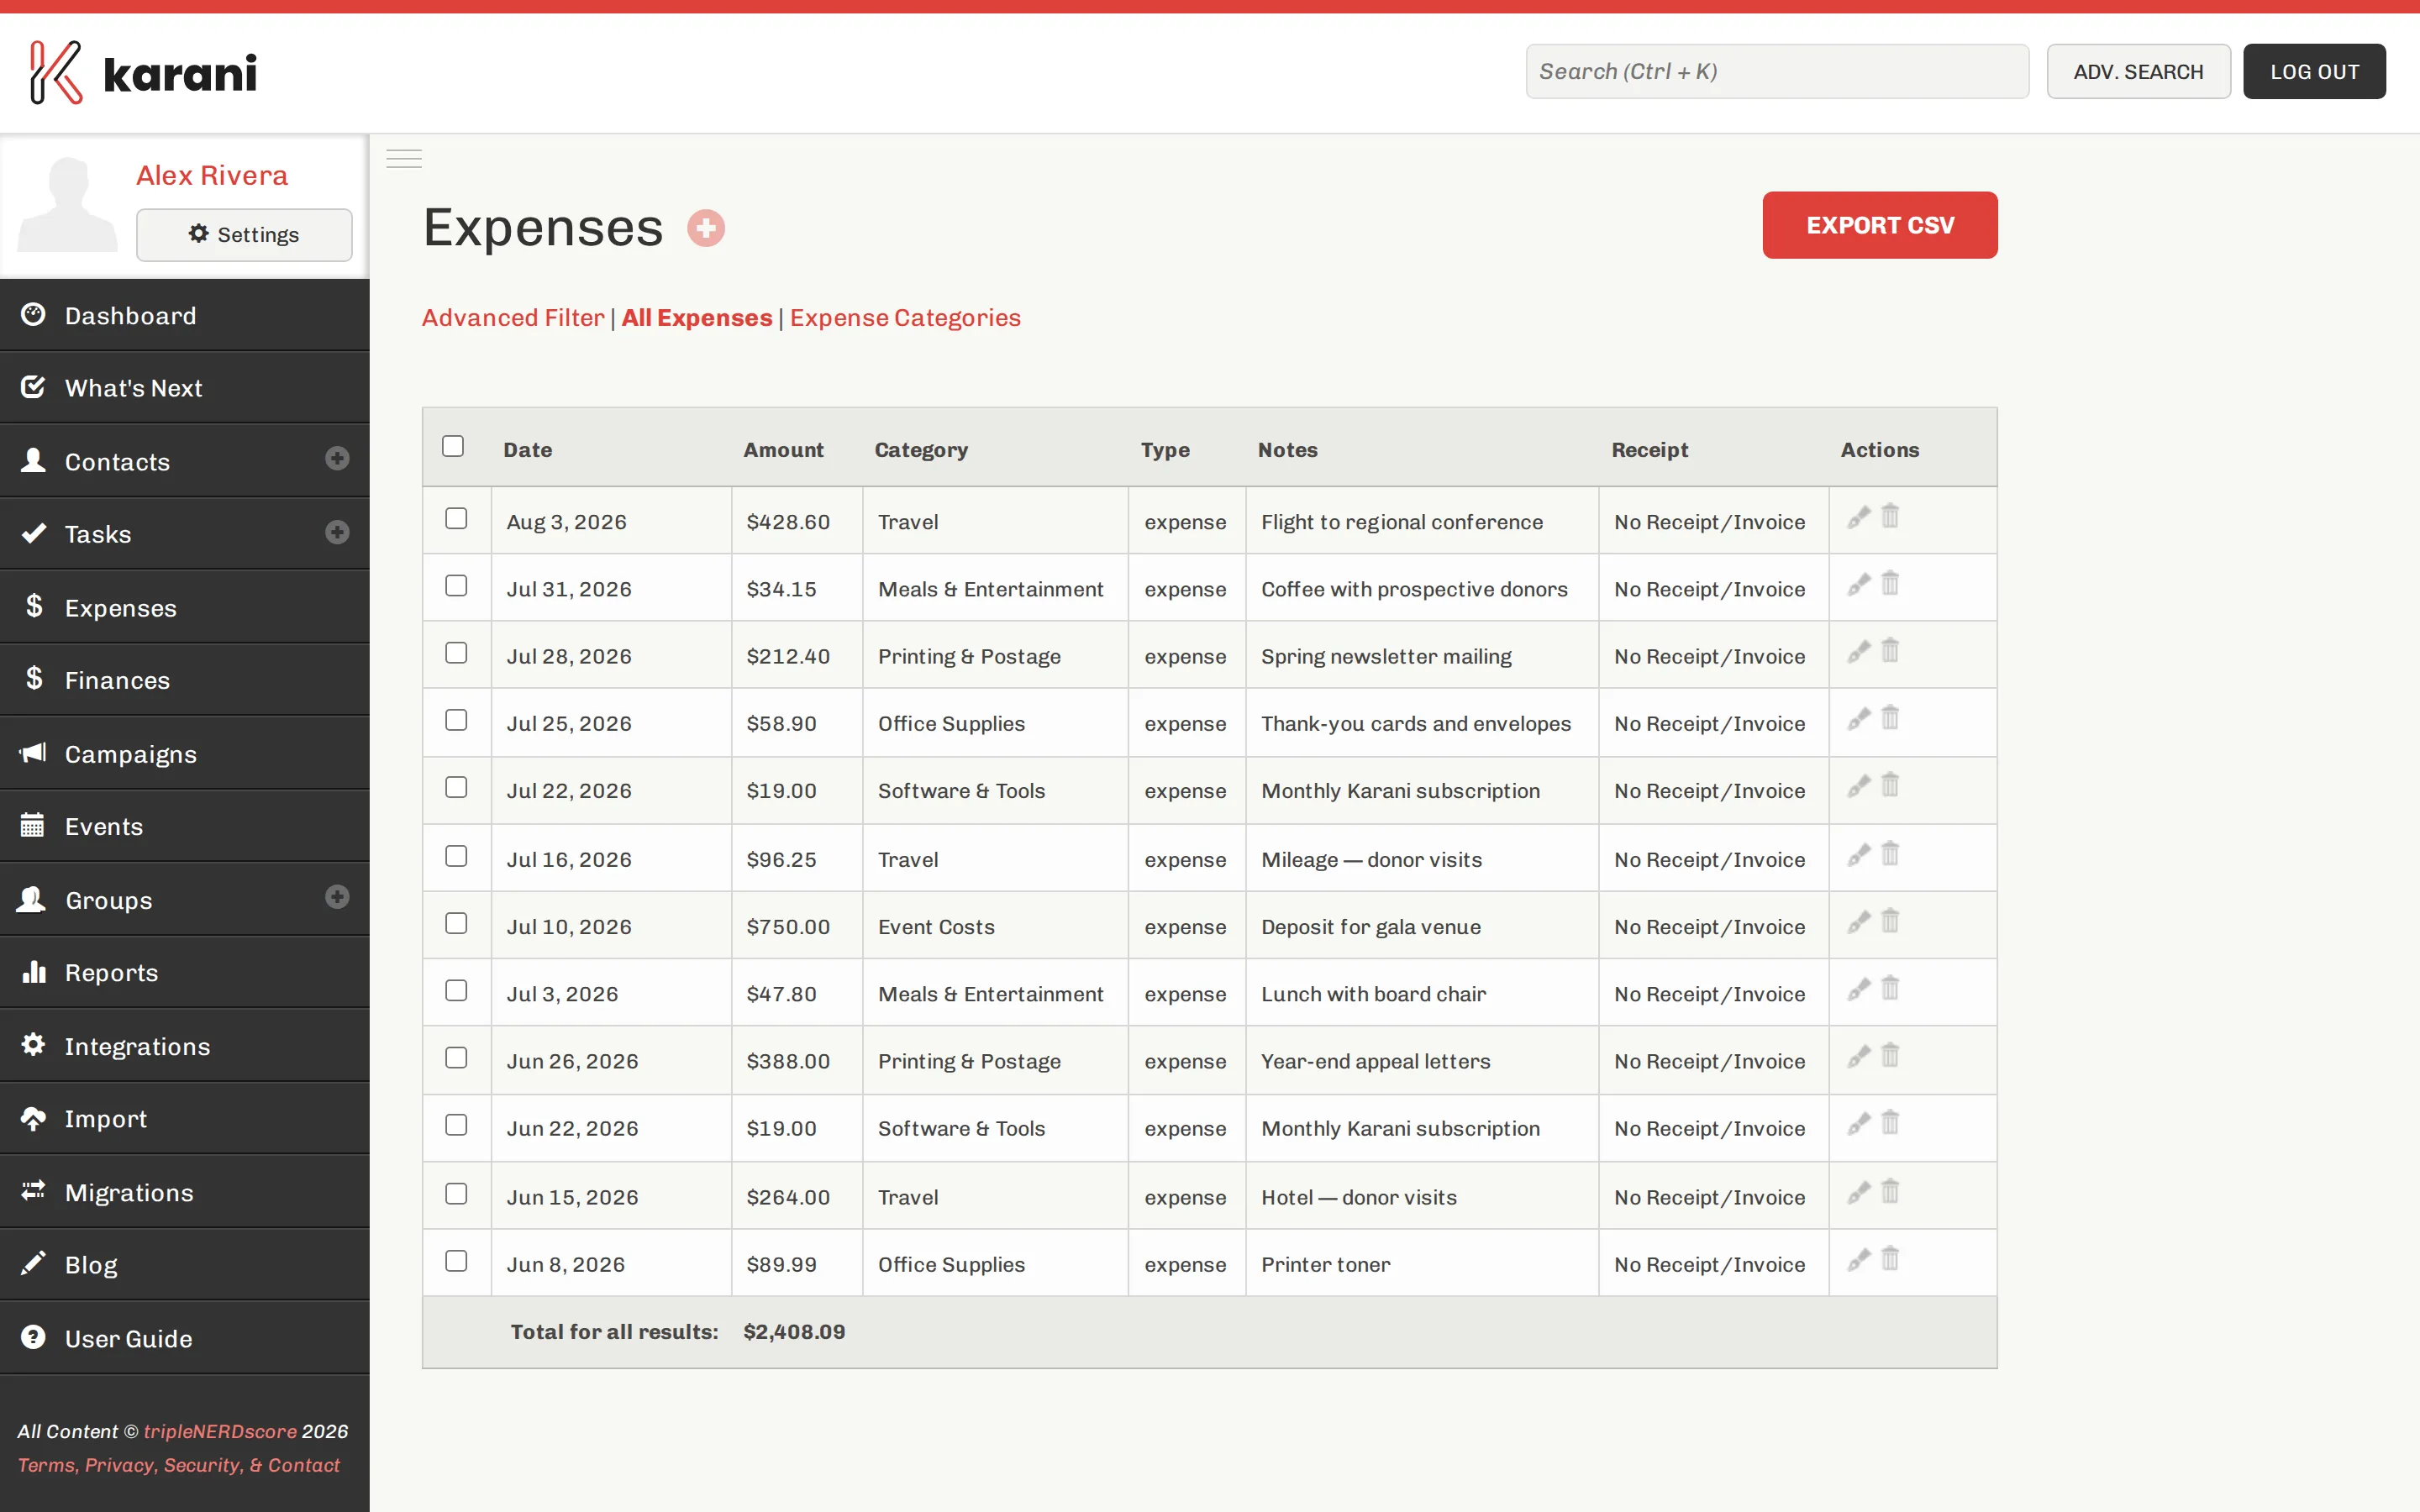Open Migrations in the sidebar
Image resolution: width=2420 pixels, height=1512 pixels.
coord(185,1192)
